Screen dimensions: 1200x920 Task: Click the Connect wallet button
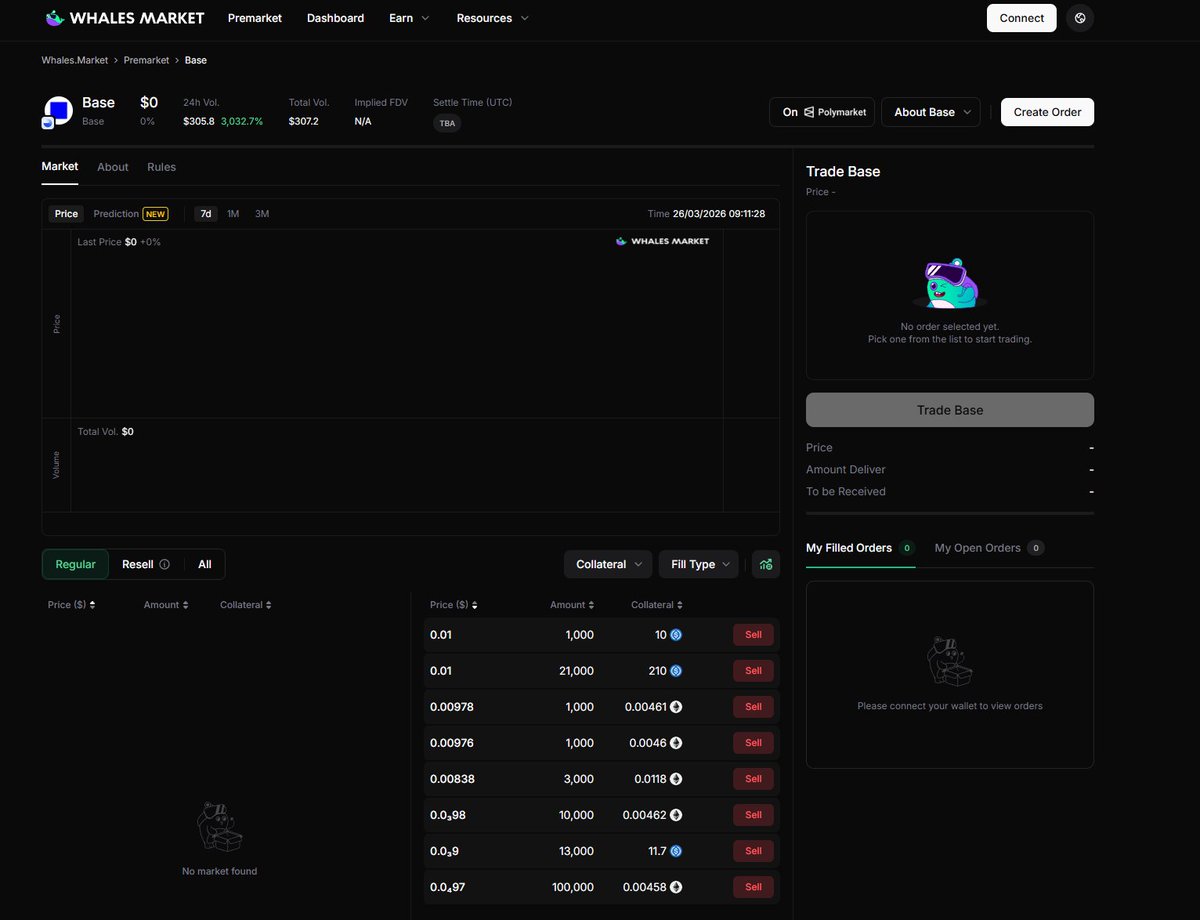1021,18
